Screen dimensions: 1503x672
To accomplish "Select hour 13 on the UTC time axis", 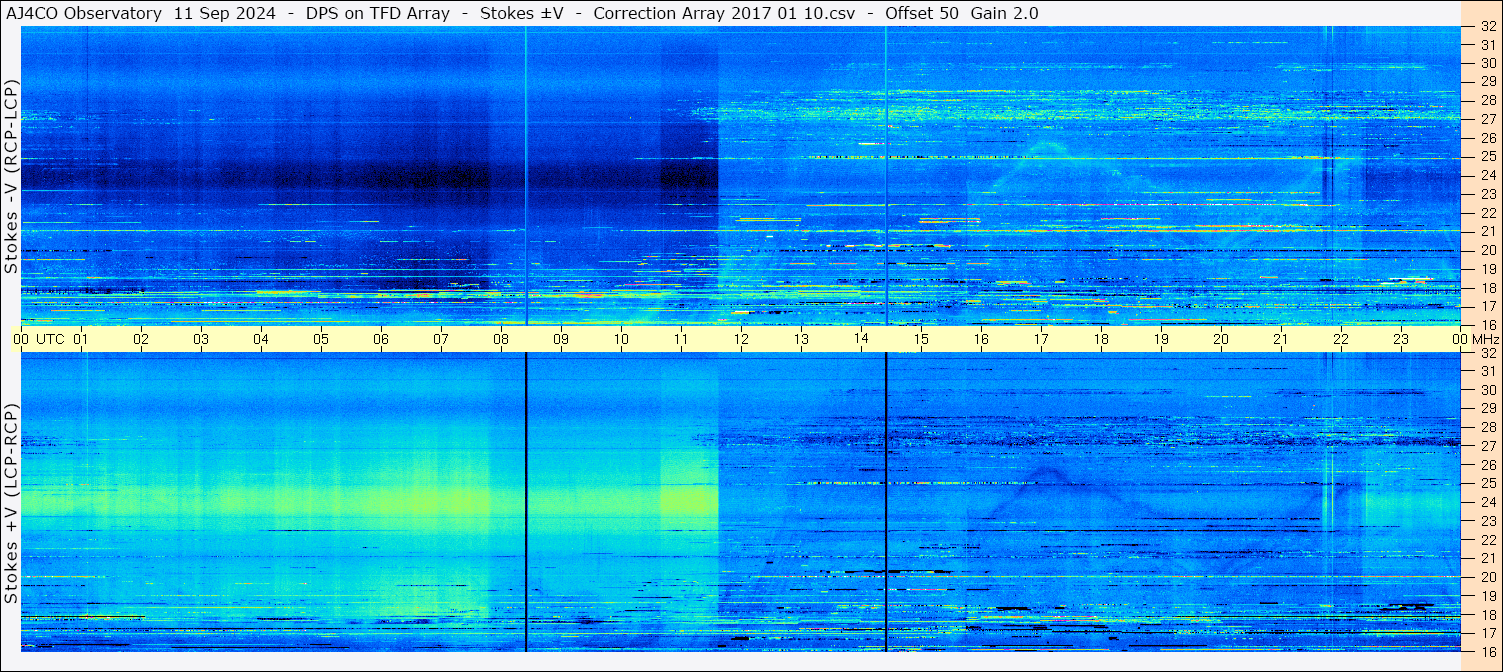I will (x=801, y=339).
